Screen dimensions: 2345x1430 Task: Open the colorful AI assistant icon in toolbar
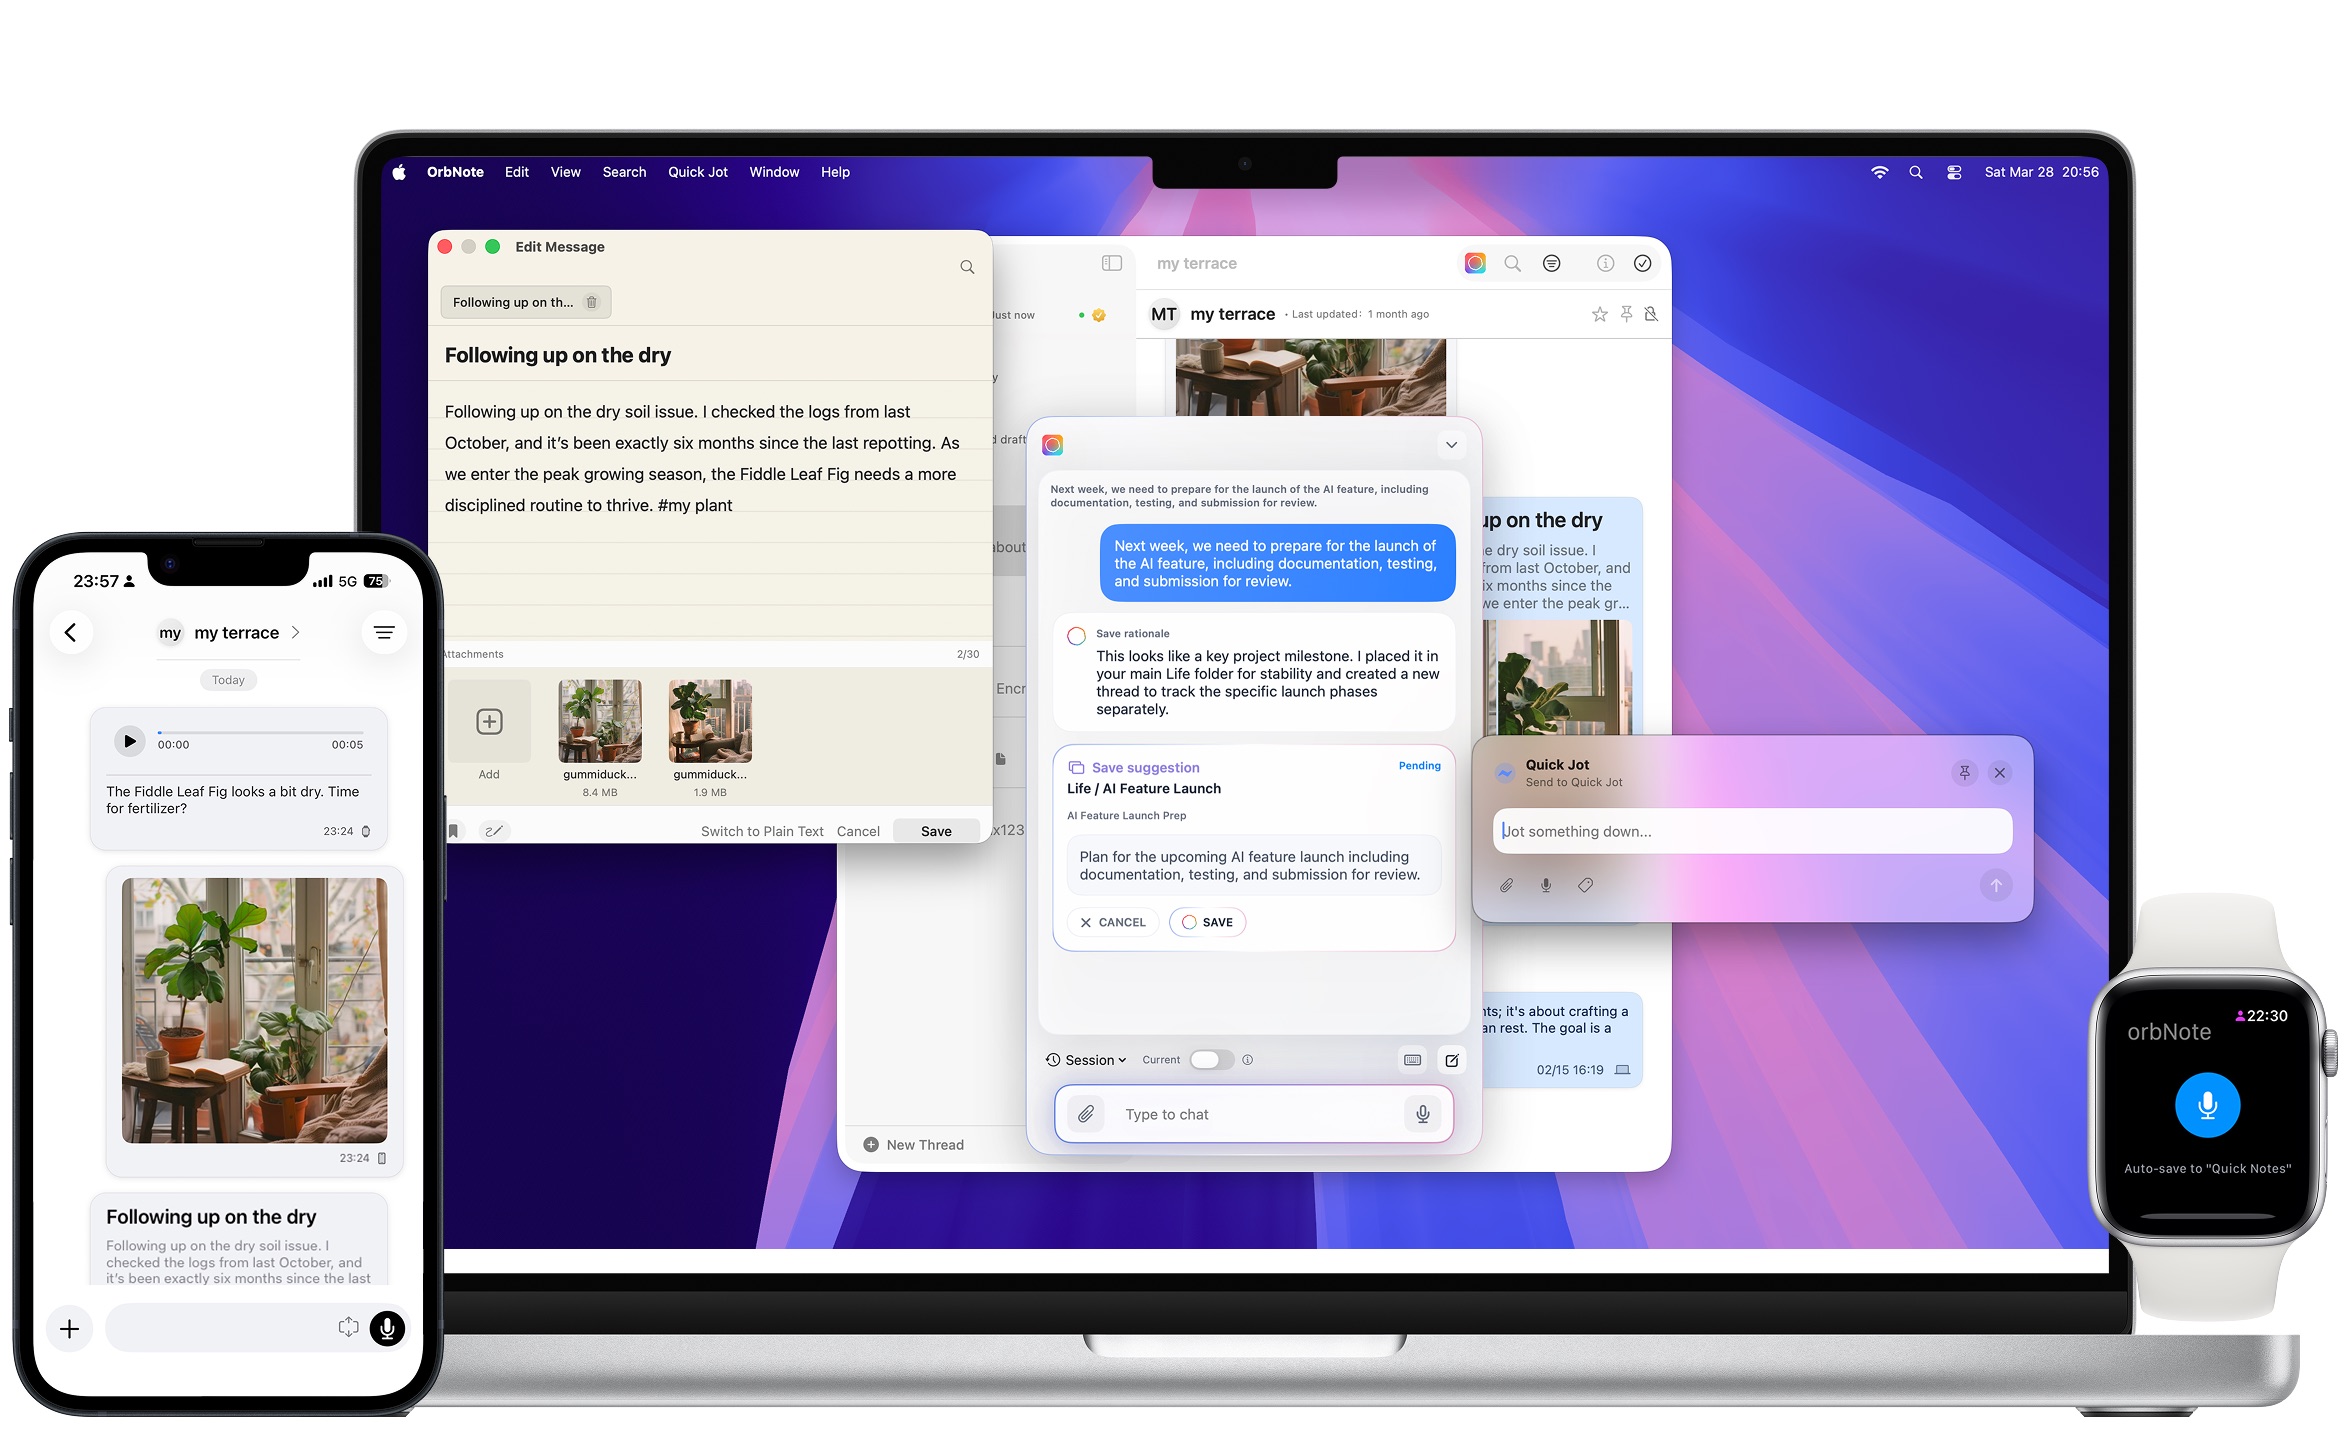tap(1475, 263)
